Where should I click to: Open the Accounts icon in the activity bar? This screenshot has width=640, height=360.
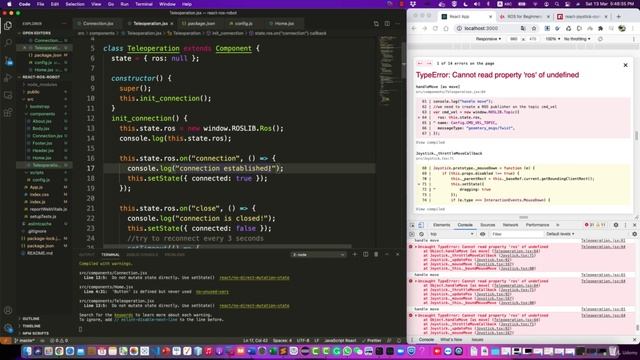pos(8,311)
